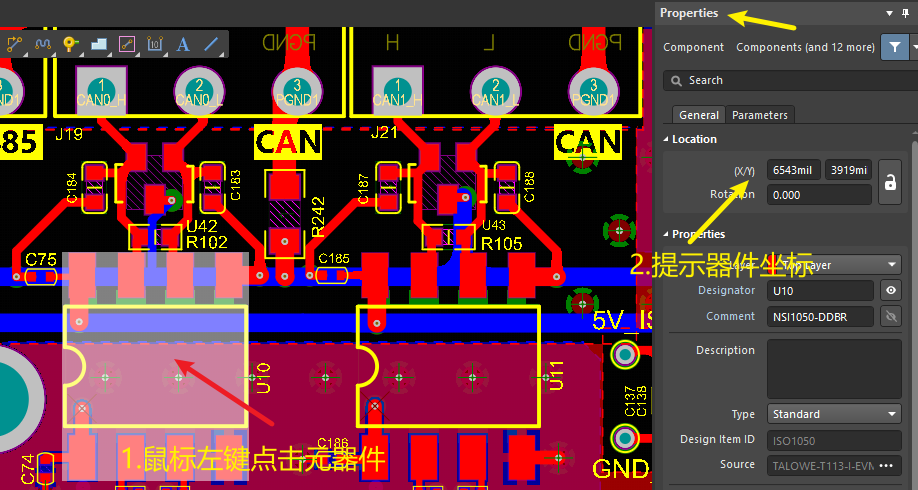Click CAN1_H pad 1 of J21
This screenshot has height=490, width=918.
398,90
